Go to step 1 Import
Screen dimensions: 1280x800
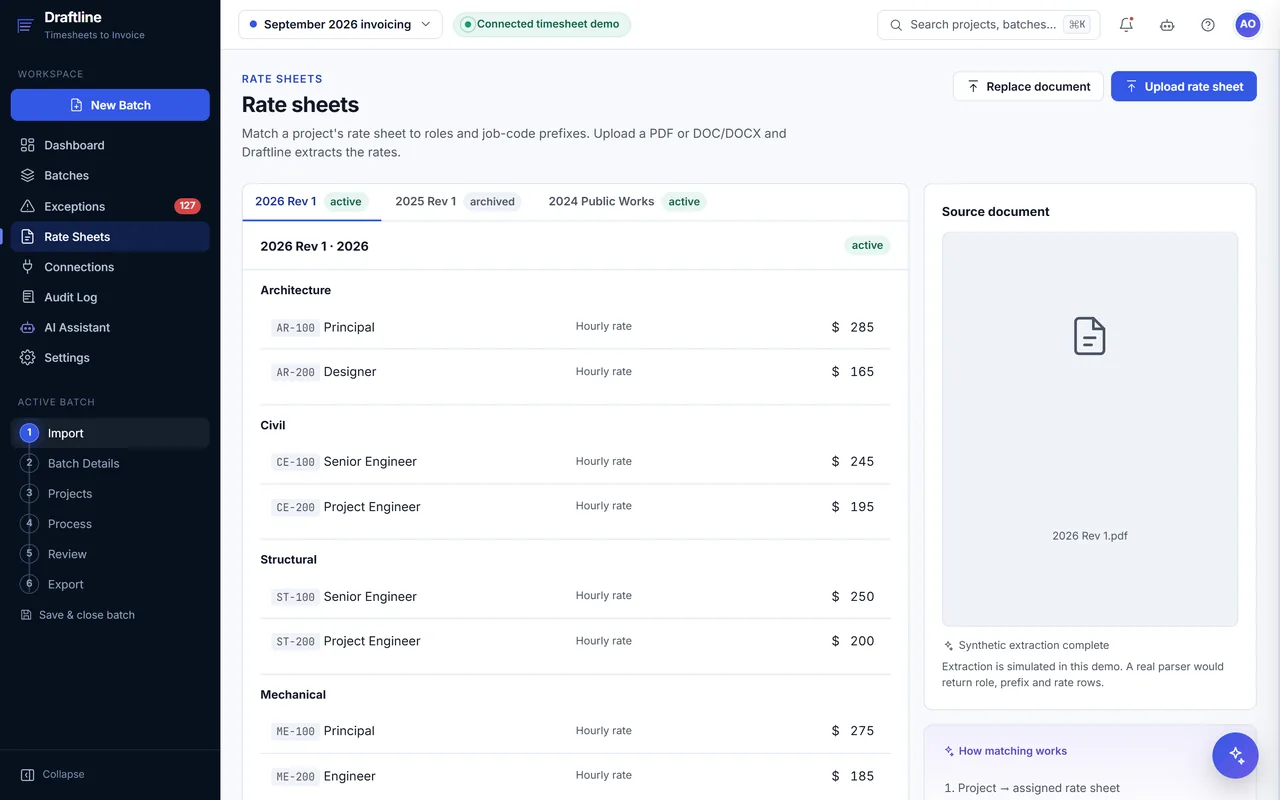(110, 433)
